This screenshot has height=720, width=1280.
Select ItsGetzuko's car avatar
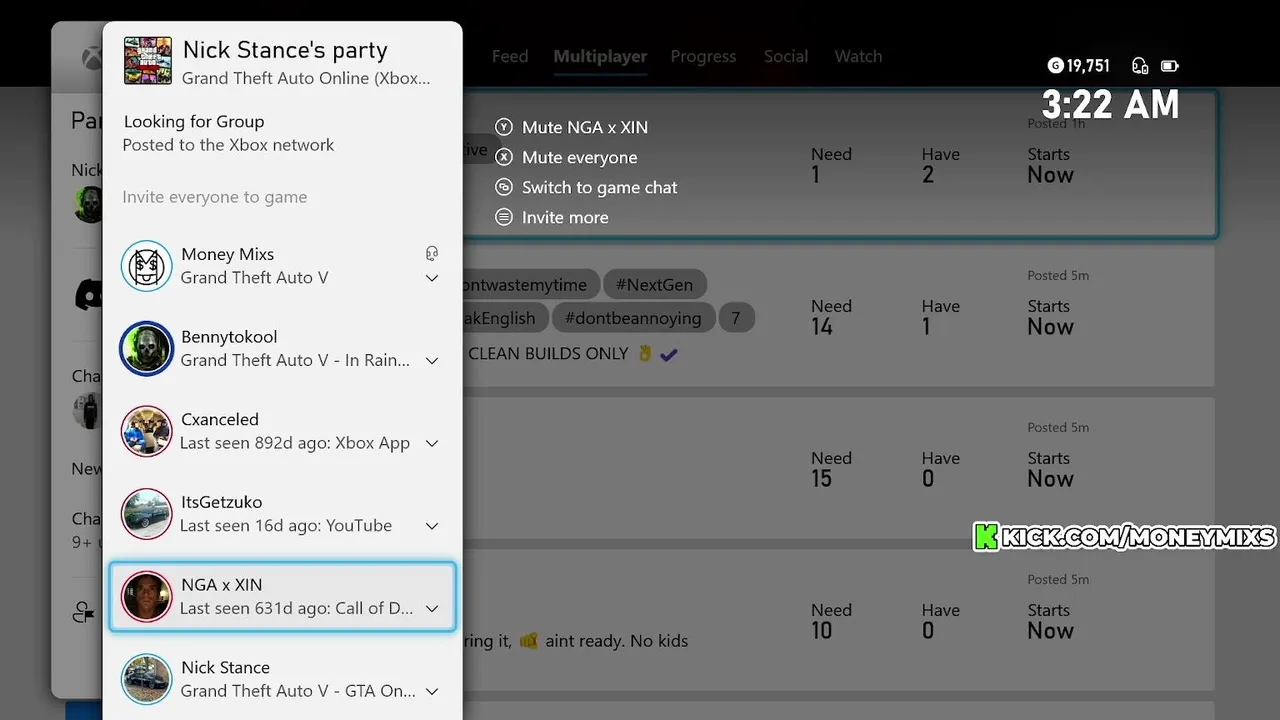(146, 514)
